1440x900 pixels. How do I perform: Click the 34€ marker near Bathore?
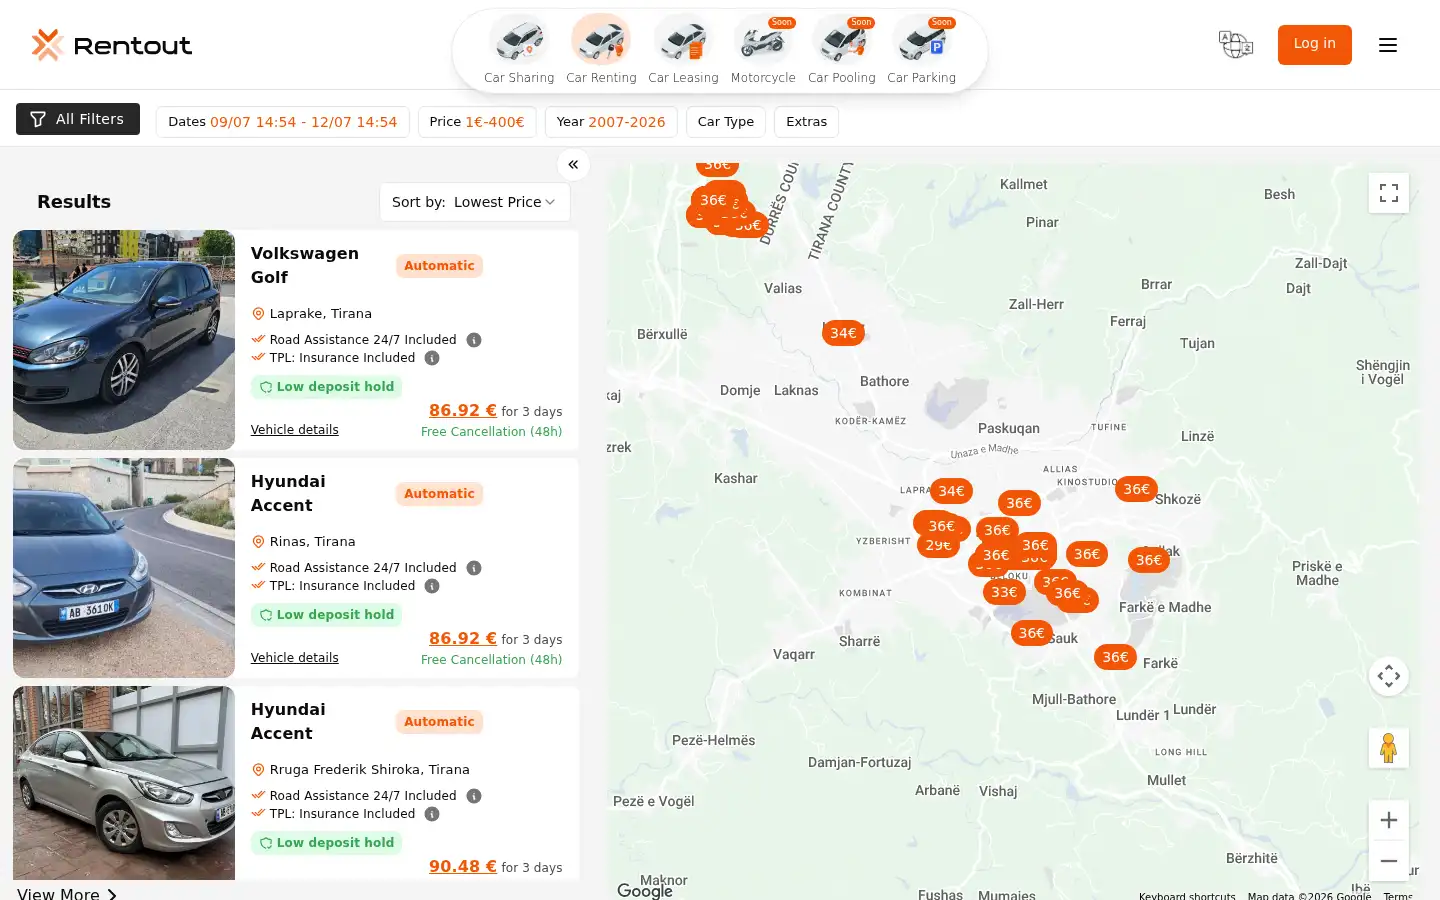click(x=843, y=333)
